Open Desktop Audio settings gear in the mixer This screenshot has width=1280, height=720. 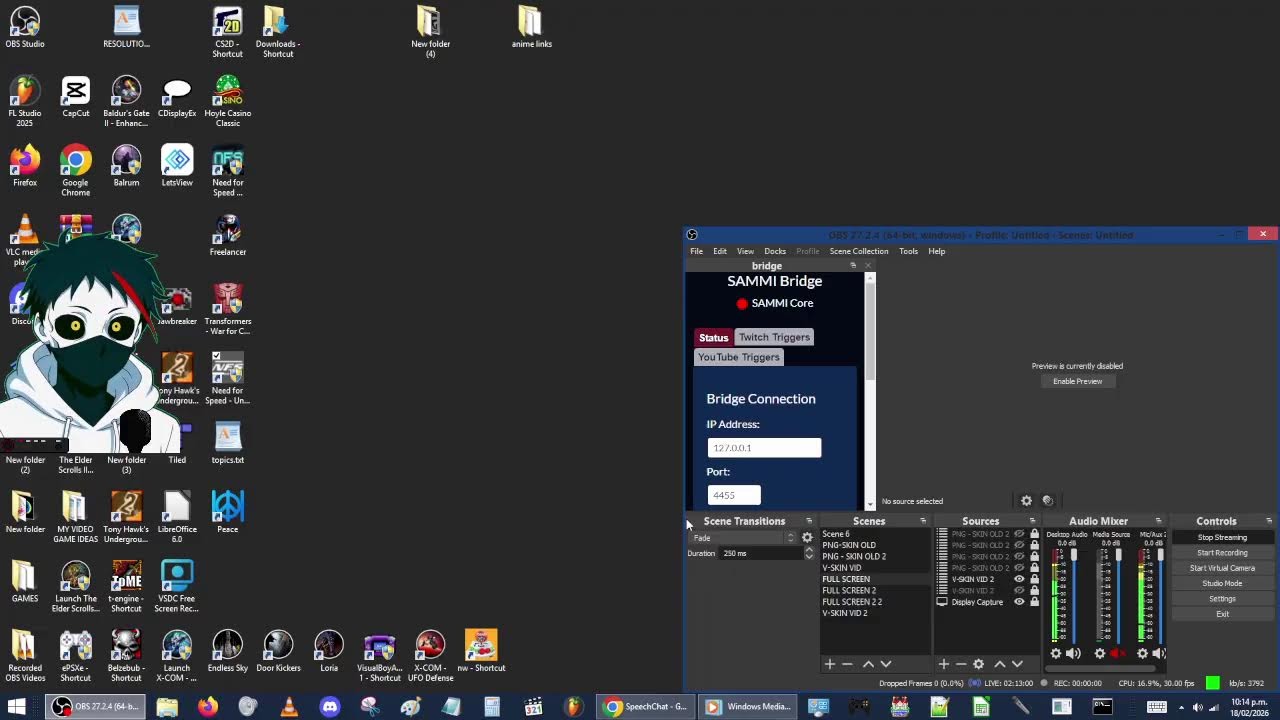click(x=1056, y=653)
